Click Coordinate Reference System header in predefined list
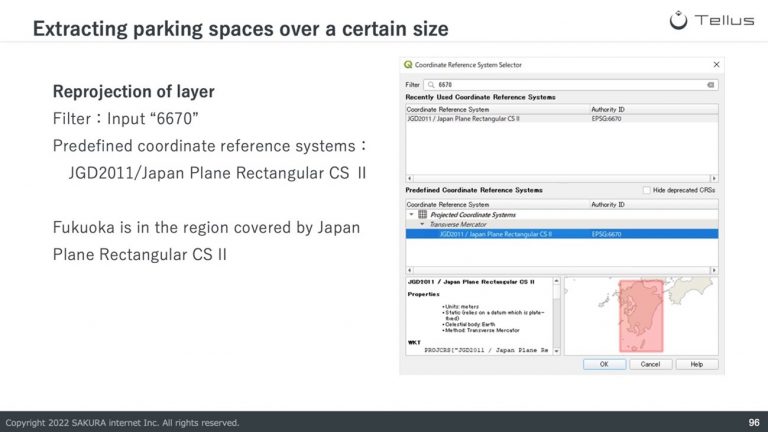 point(448,204)
